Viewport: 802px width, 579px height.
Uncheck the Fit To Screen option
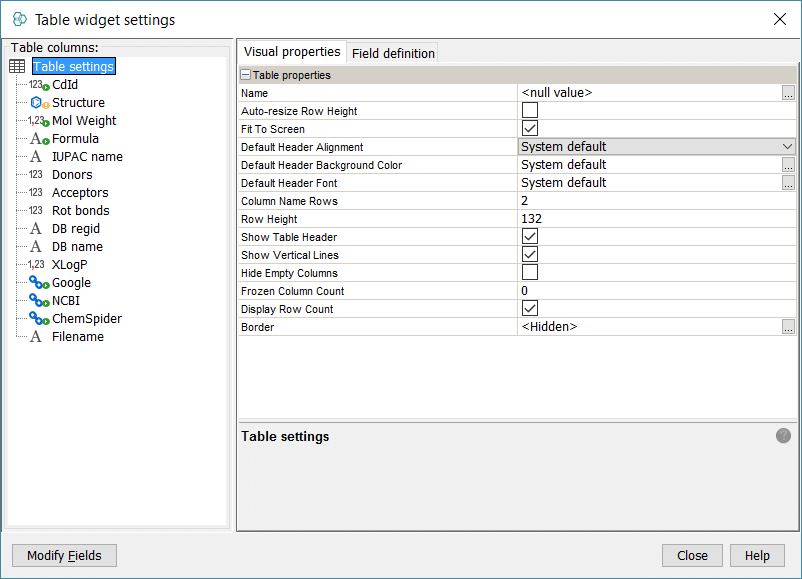530,129
